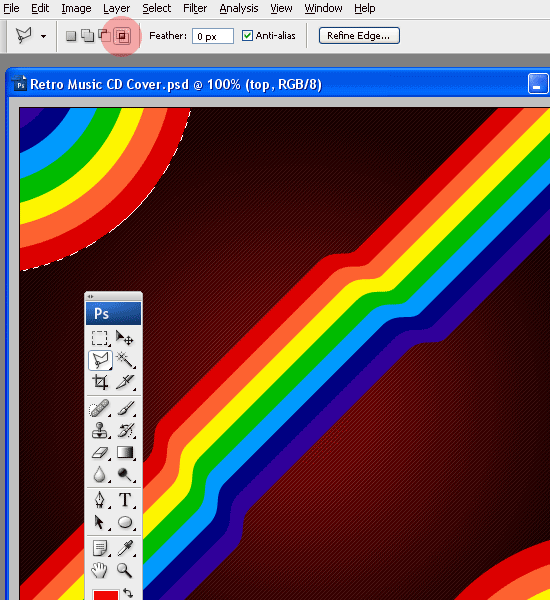This screenshot has height=600, width=550.
Task: Swap foreground and background colors
Action: (128, 593)
